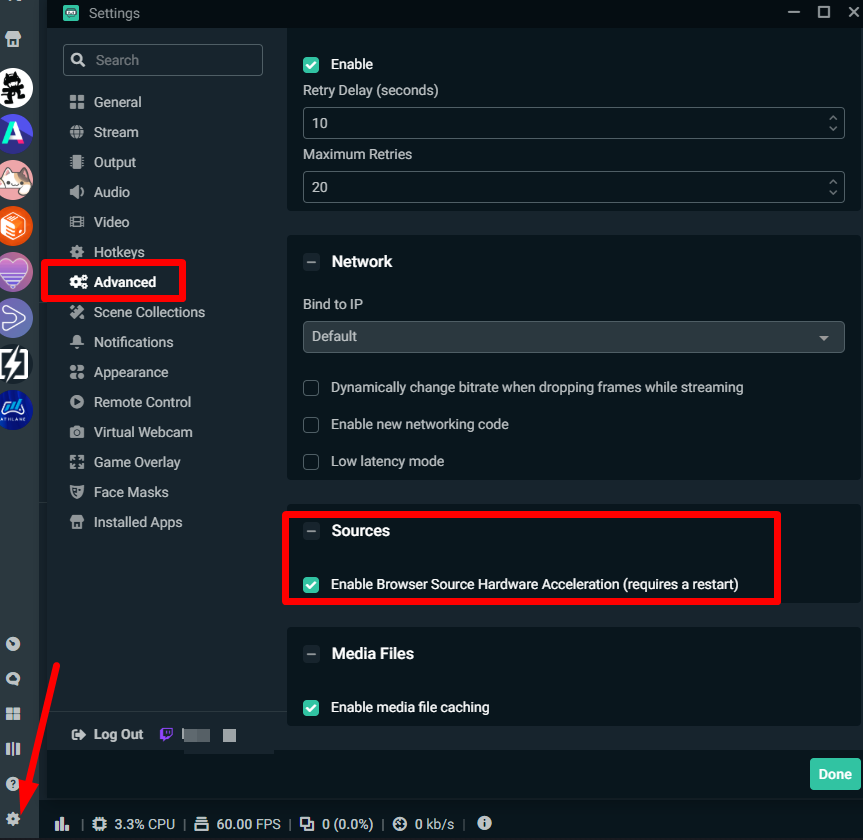Image resolution: width=863 pixels, height=840 pixels.
Task: Open the store icon in the left sidebar
Action: tap(13, 40)
